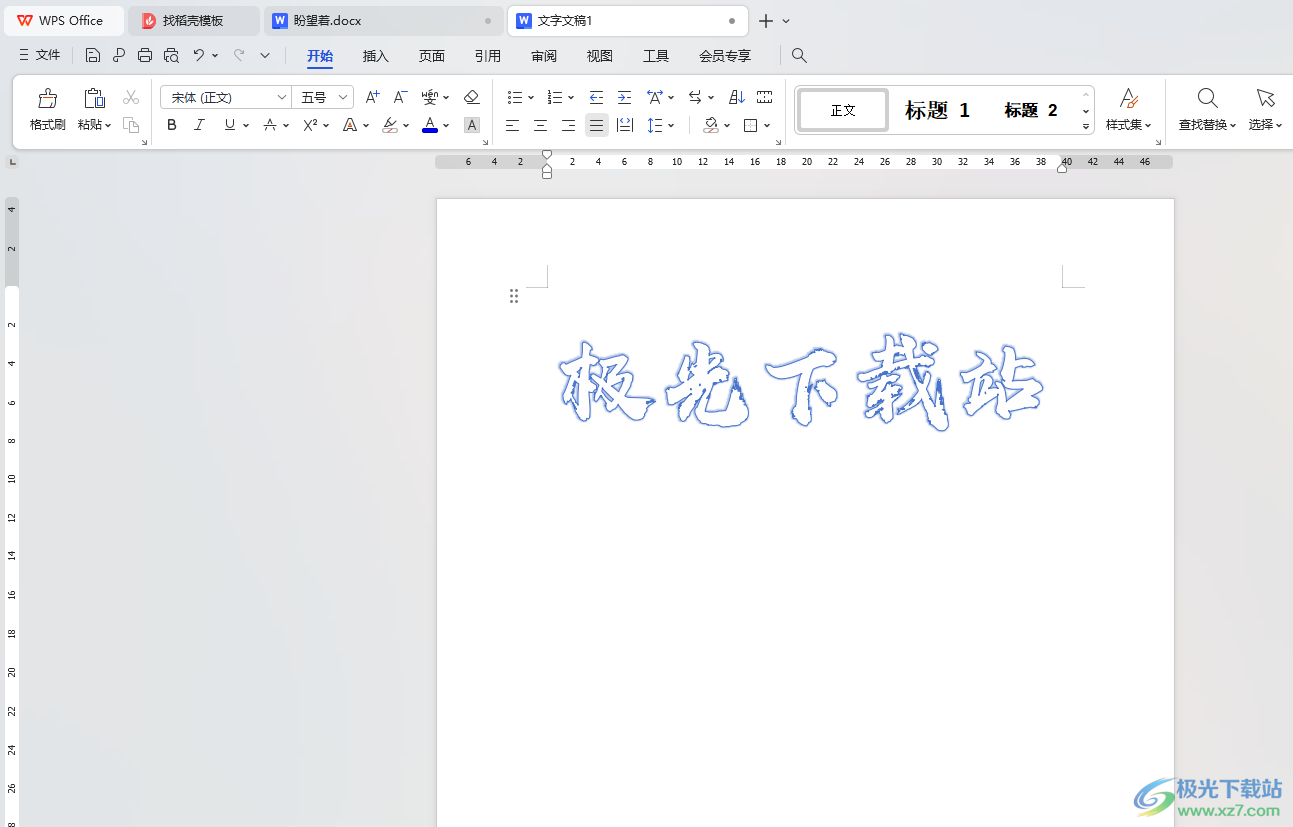Viewport: 1293px width, 827px height.
Task: Open the 工具 ribbon tab
Action: coord(656,56)
